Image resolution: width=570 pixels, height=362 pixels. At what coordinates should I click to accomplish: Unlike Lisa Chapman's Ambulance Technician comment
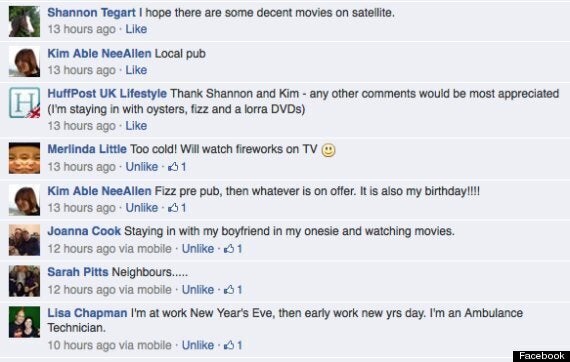(198, 345)
